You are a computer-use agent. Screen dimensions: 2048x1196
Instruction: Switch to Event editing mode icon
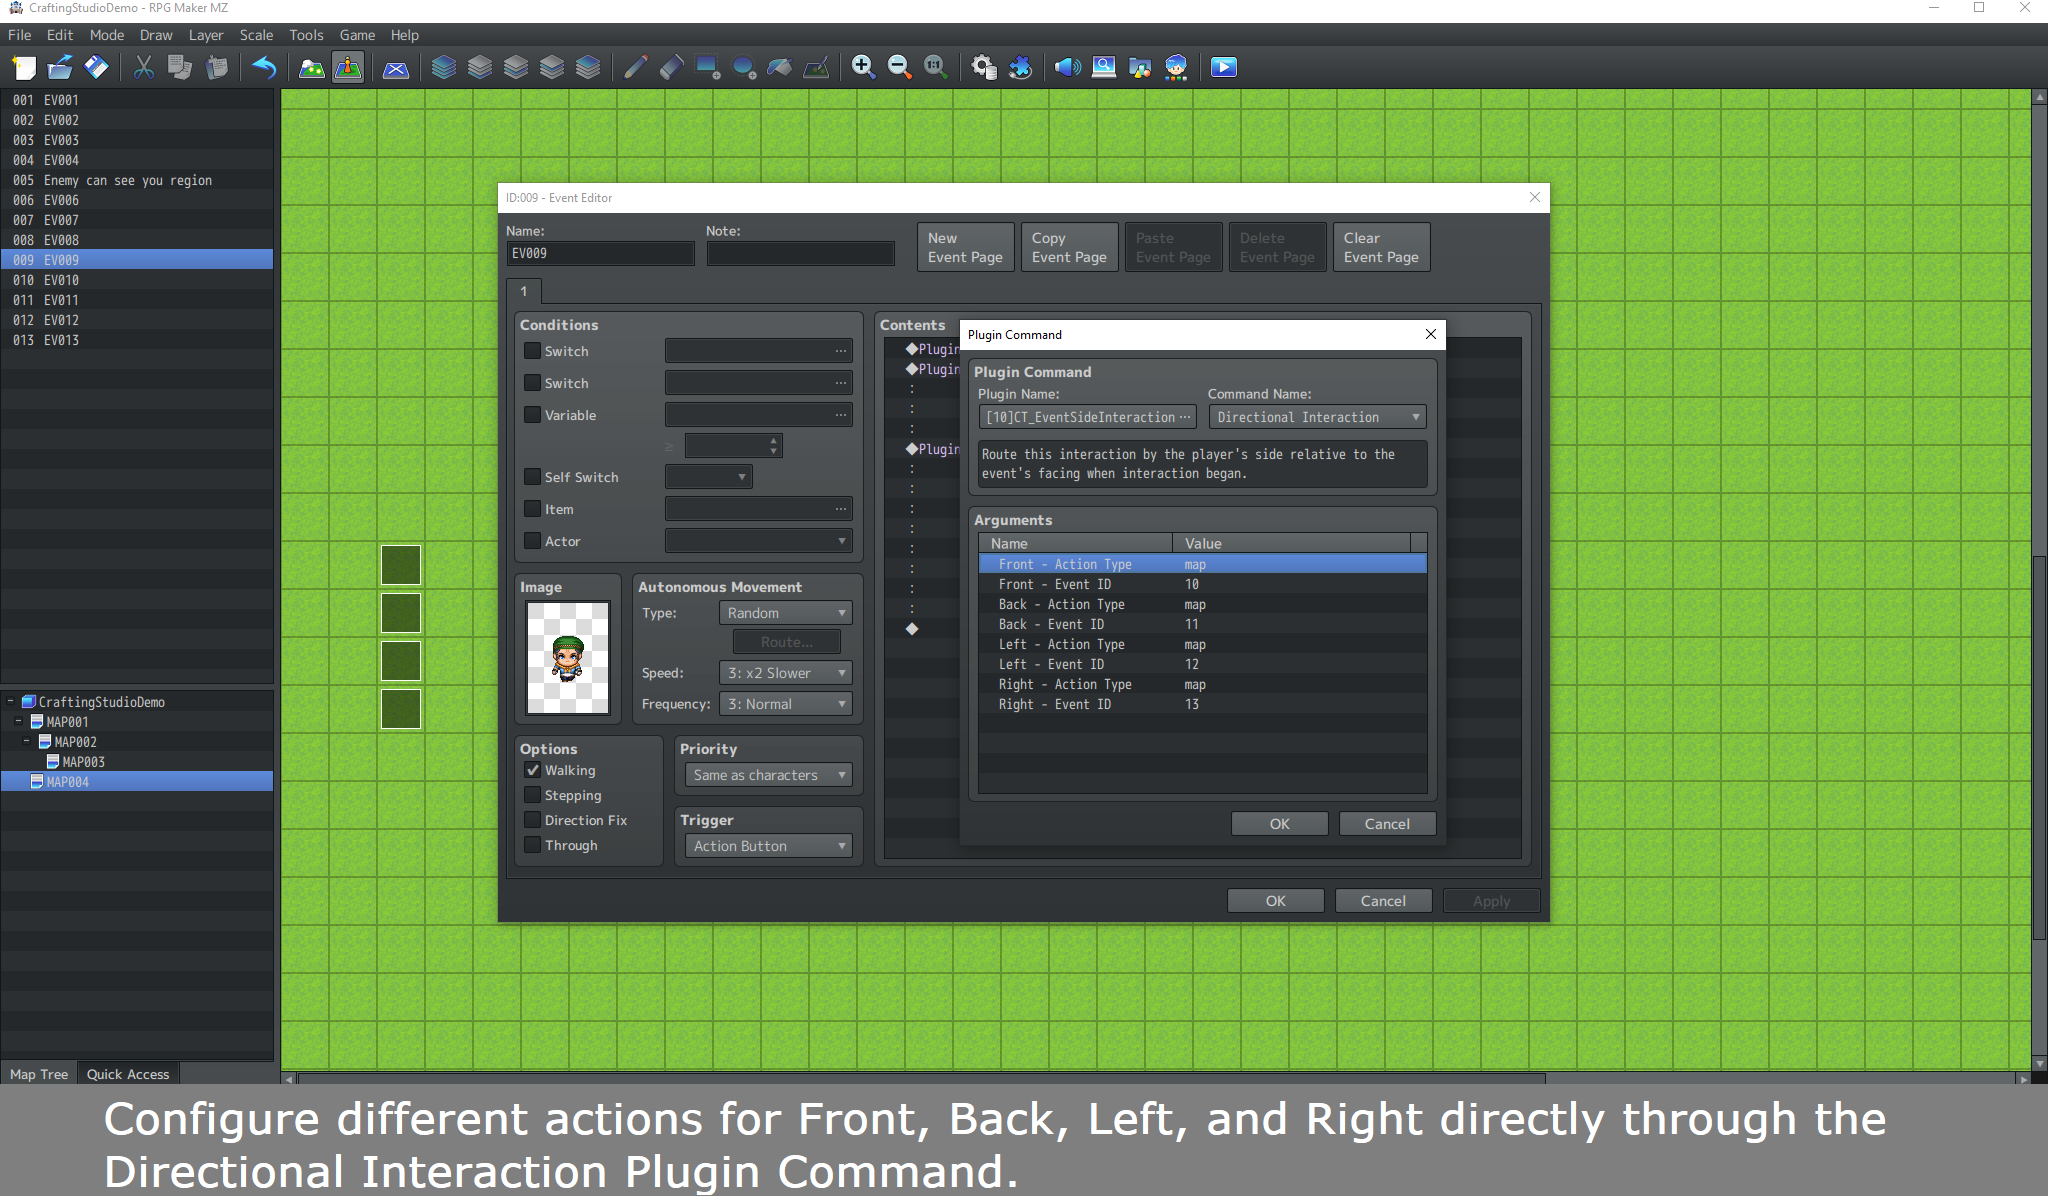[348, 67]
